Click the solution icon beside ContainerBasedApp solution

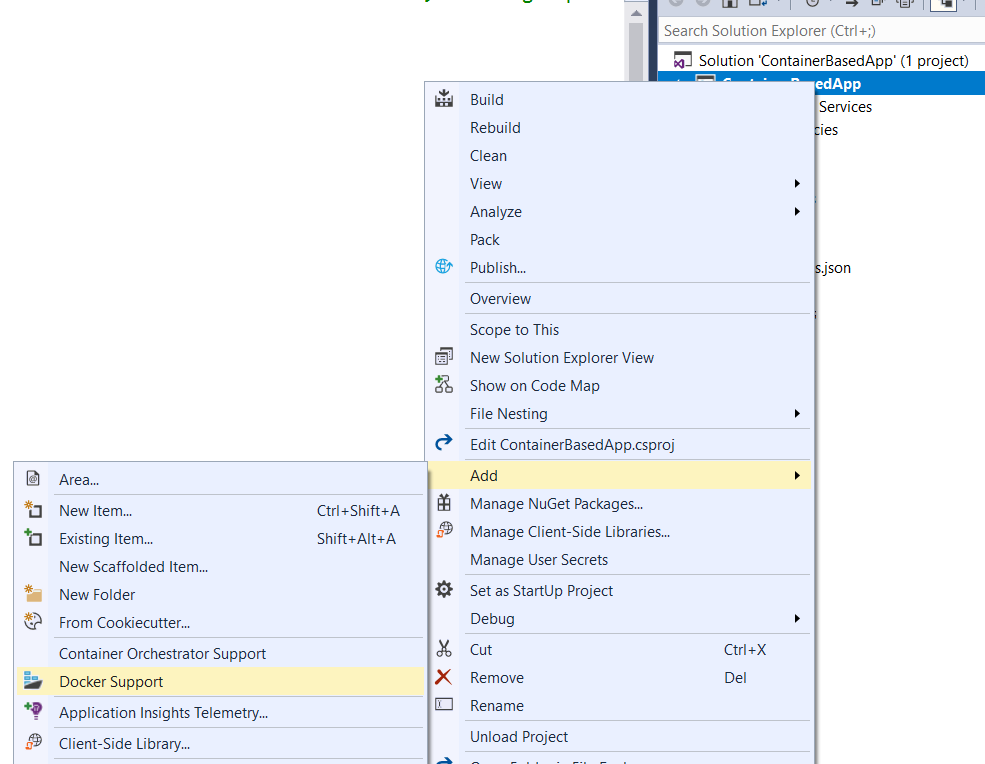682,60
